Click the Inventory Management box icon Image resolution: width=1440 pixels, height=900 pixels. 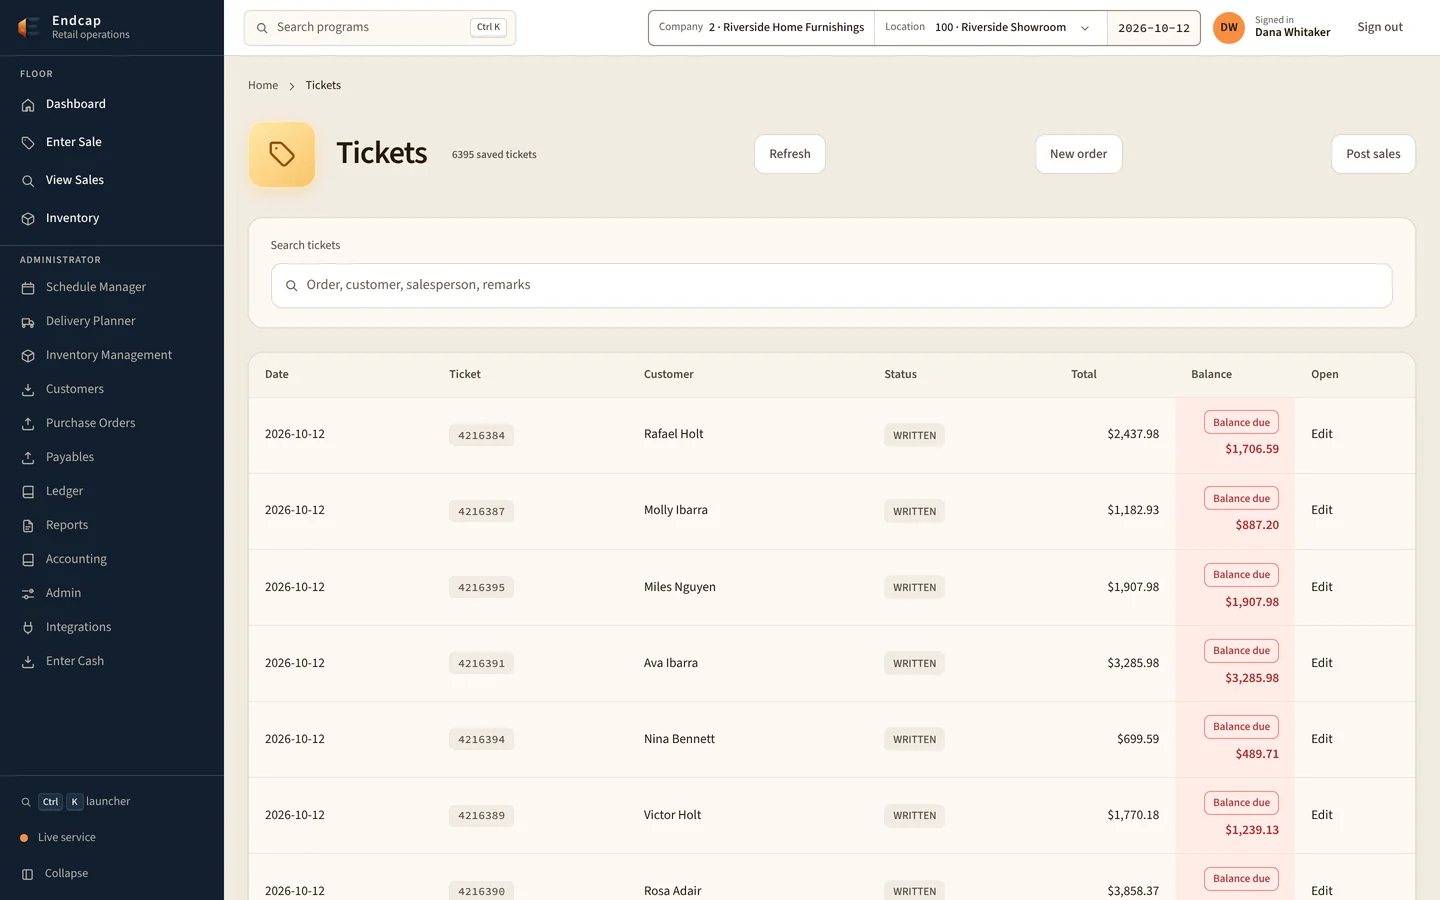point(28,356)
